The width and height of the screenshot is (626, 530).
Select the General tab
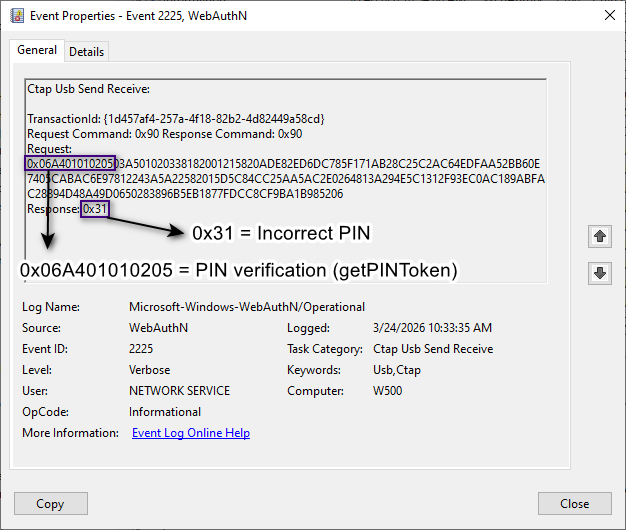37,50
